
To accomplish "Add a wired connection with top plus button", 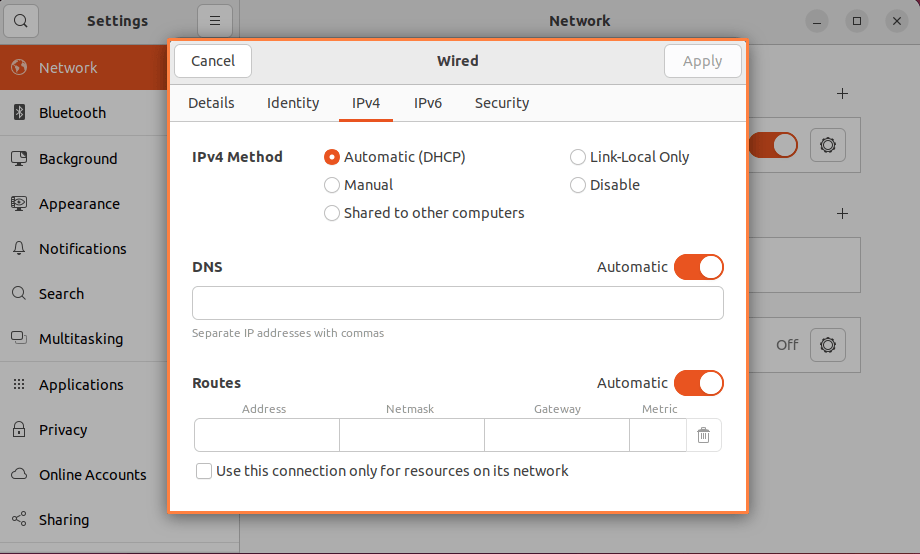I will (x=843, y=94).
